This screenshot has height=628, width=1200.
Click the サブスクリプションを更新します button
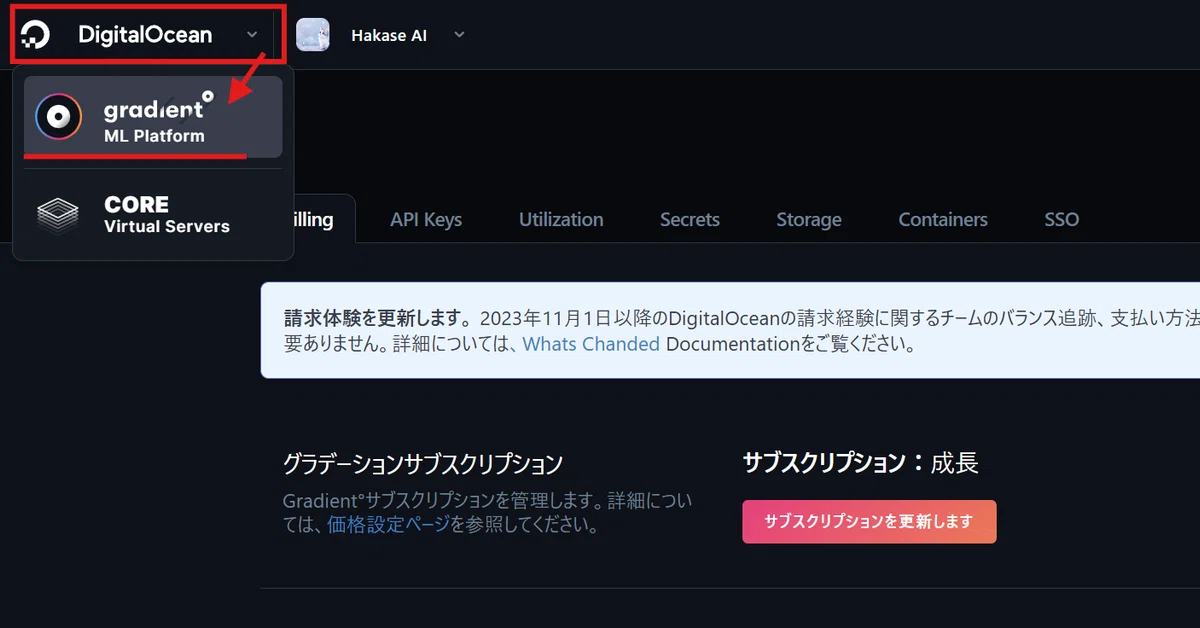point(869,522)
